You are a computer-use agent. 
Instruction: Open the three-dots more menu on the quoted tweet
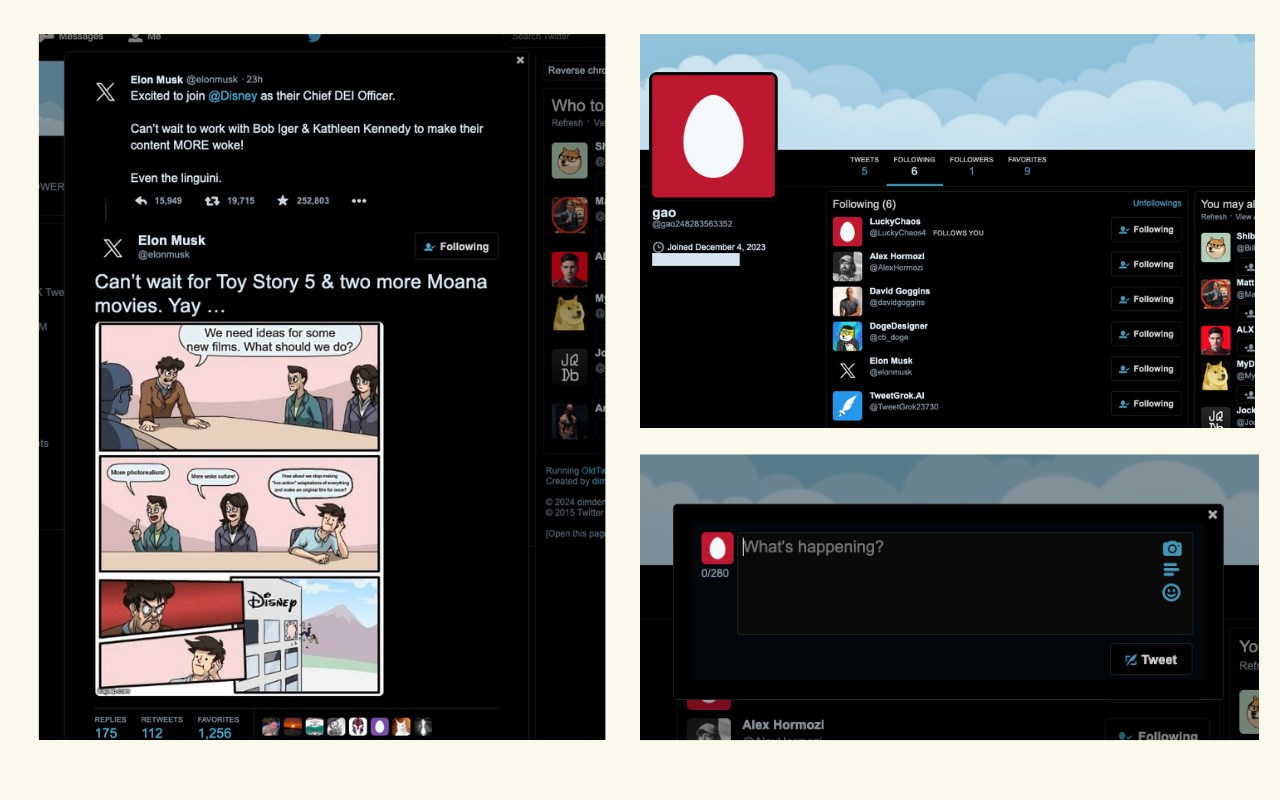click(x=359, y=201)
